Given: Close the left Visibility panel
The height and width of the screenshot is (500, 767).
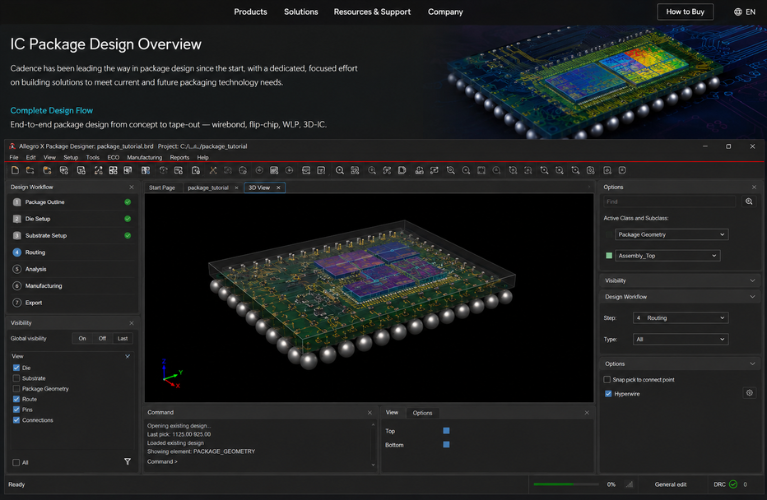Looking at the screenshot, I should [x=131, y=323].
